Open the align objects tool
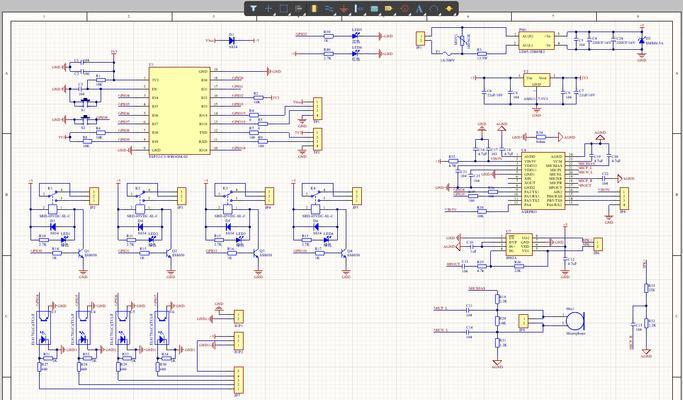Screen dimensions: 683x400 pyautogui.click(x=298, y=8)
